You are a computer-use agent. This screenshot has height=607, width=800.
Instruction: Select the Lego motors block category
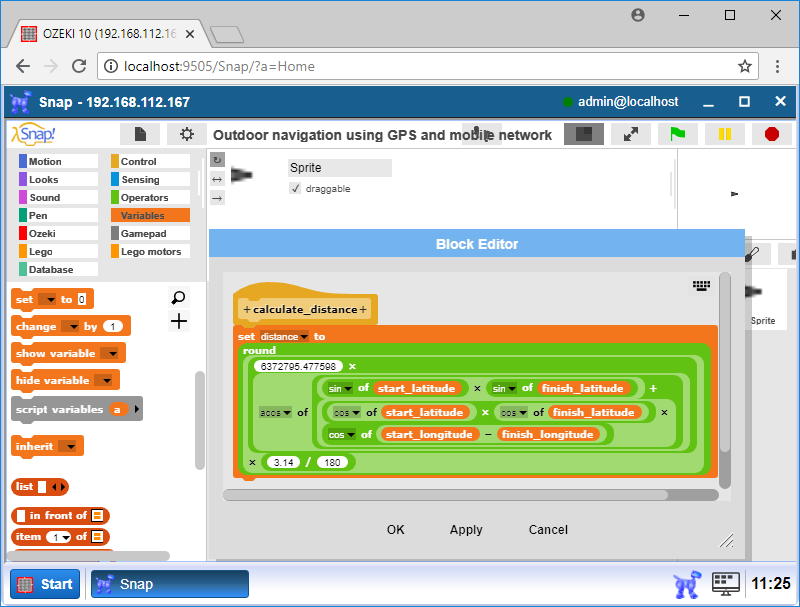point(151,251)
